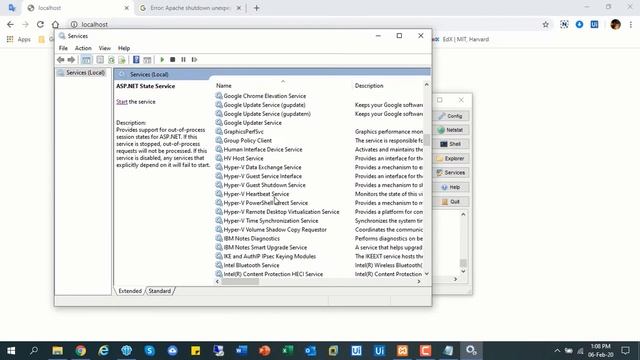The image size is (640, 360).
Task: Open the Help menu in Services
Action: (124, 48)
